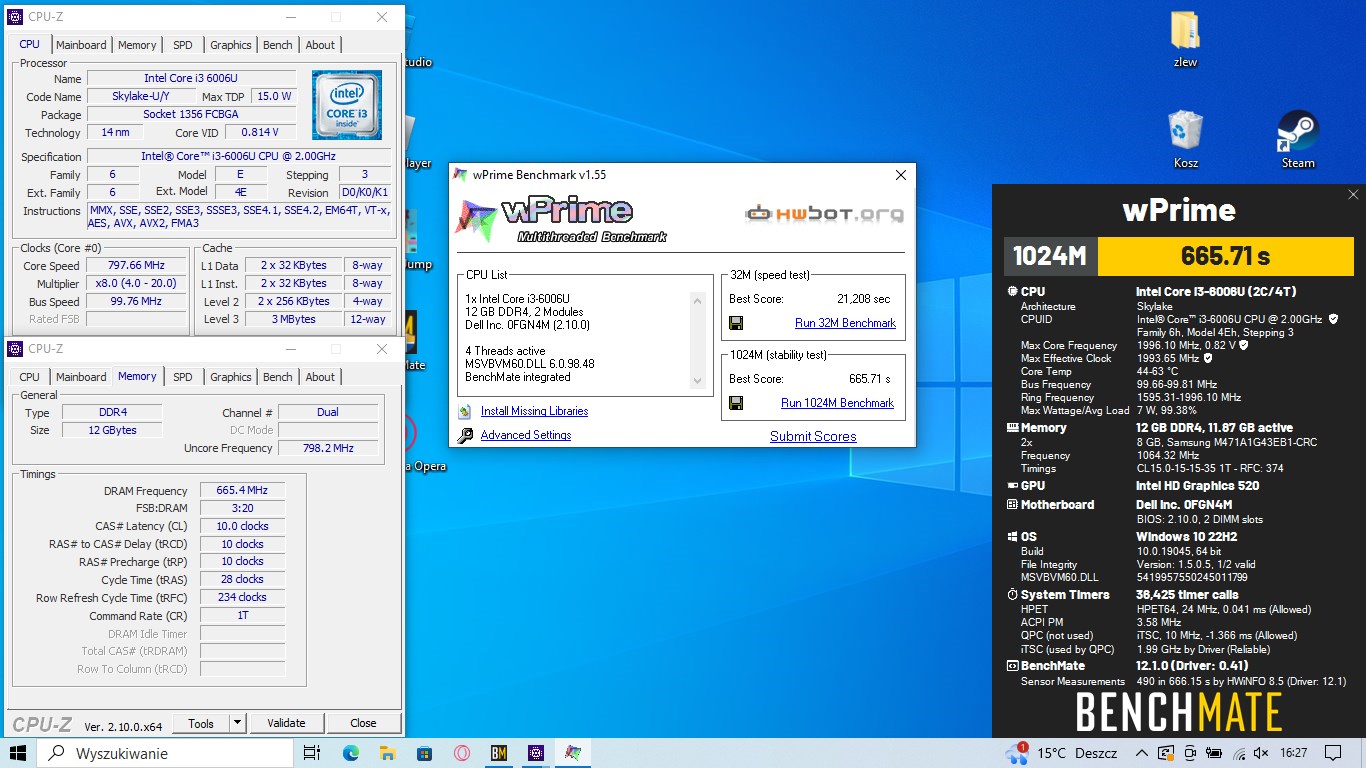This screenshot has width=1366, height=768.
Task: Switch to wPrime via its taskbar icon
Action: (572, 753)
